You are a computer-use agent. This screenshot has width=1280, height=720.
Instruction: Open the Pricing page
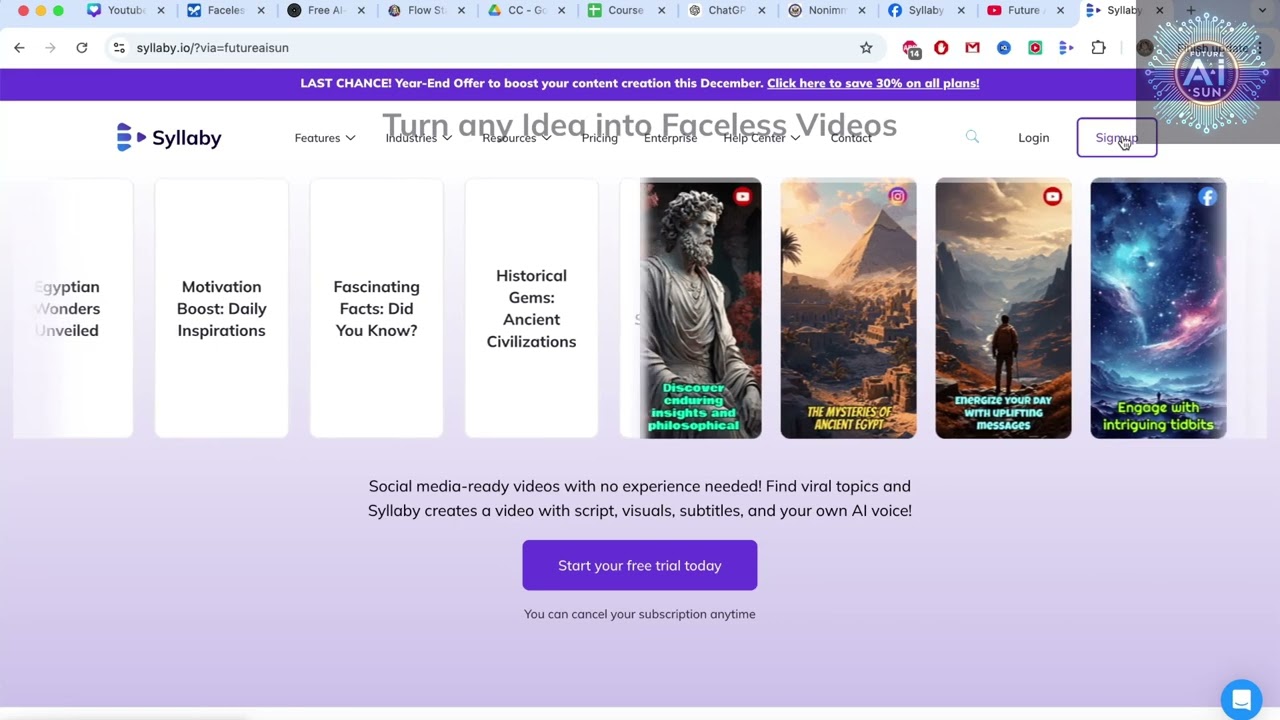tap(600, 138)
